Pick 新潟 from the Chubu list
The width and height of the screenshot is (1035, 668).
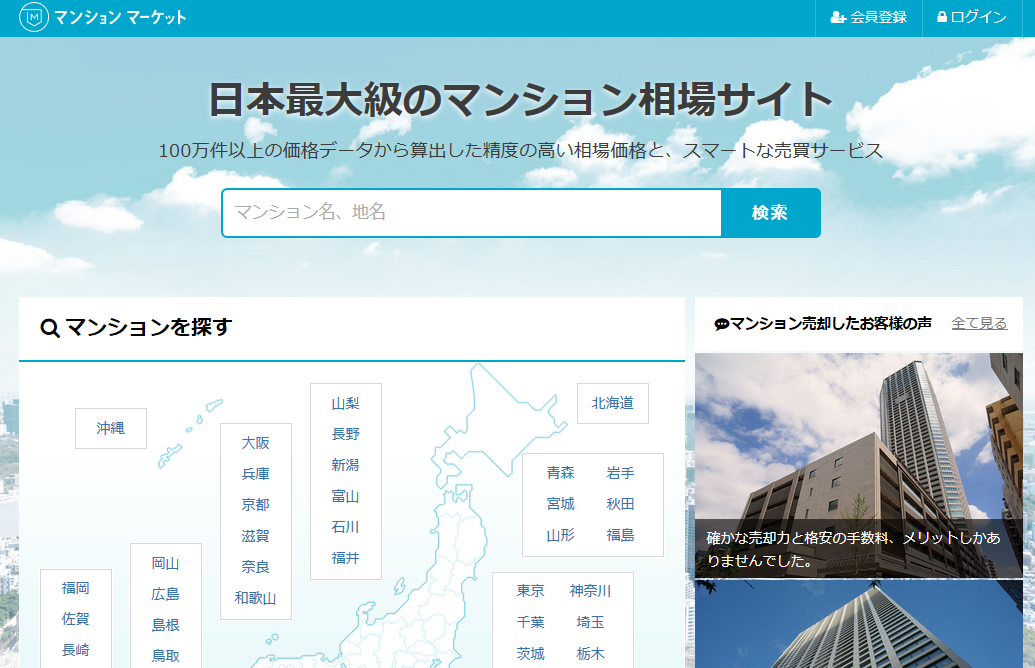click(x=345, y=465)
